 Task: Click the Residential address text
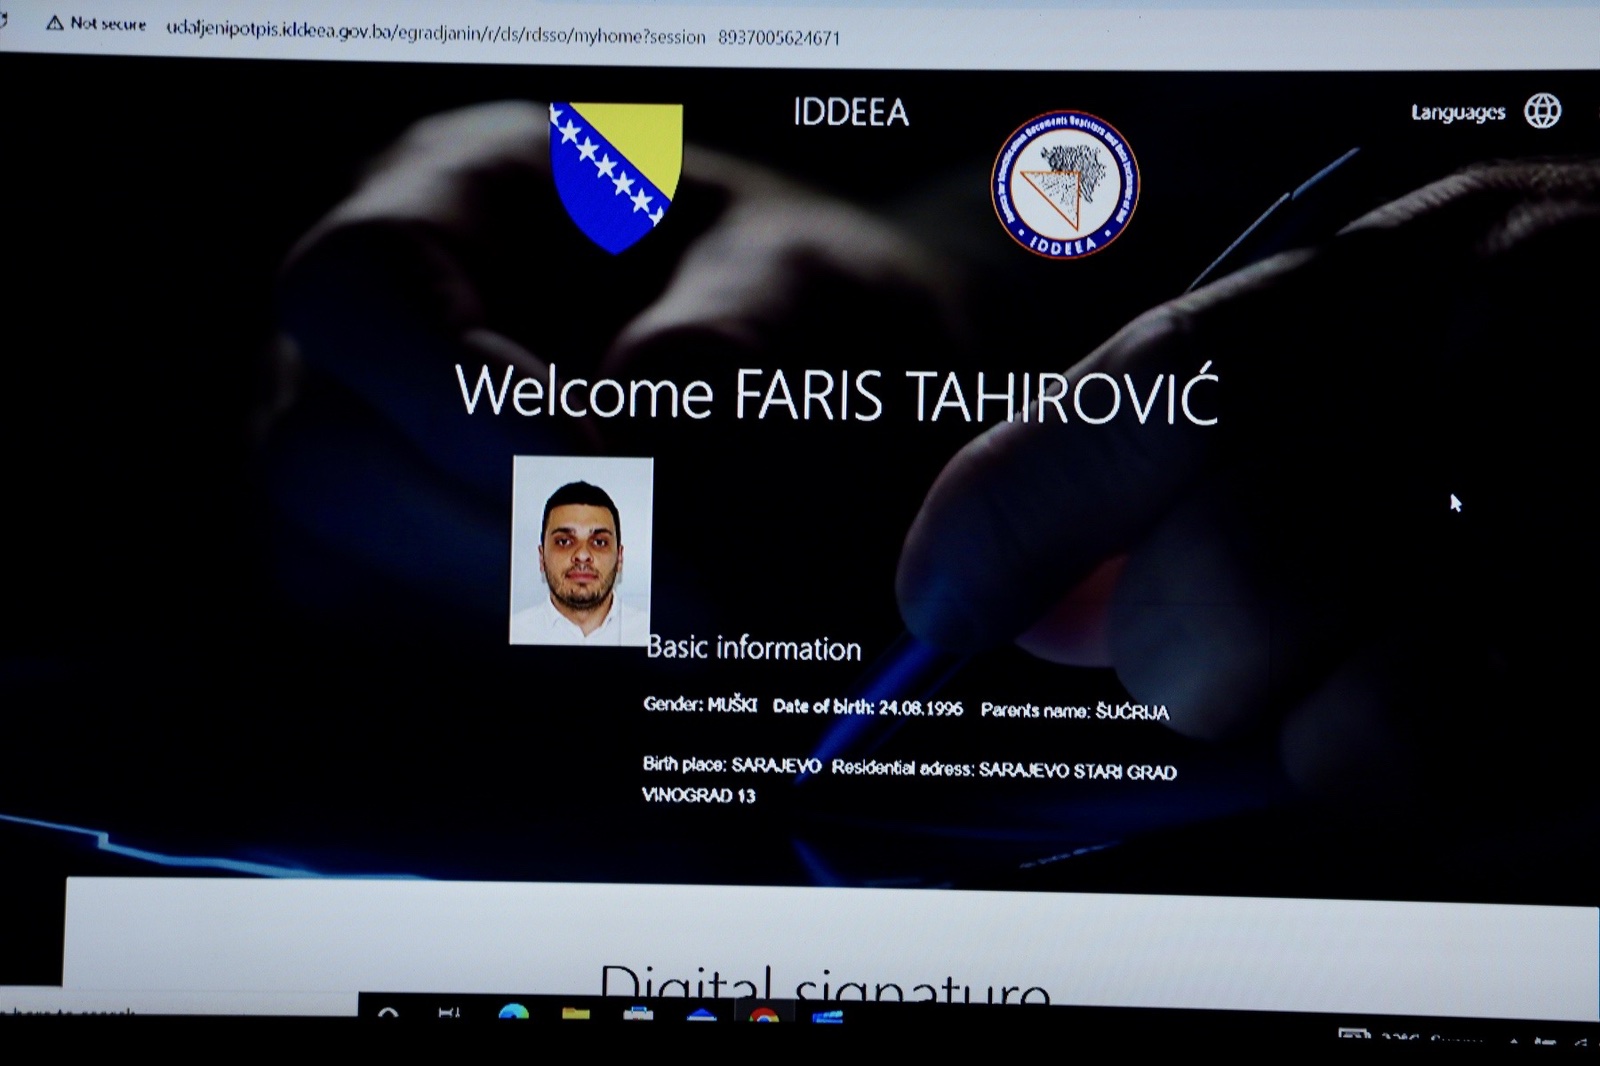1003,770
